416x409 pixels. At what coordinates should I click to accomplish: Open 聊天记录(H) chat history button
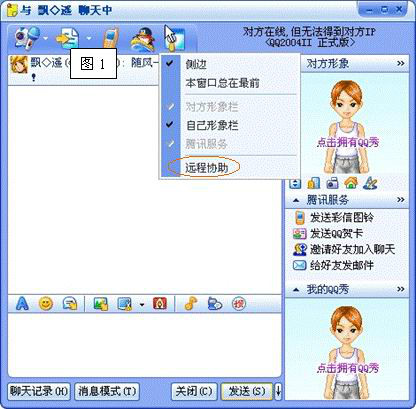tap(39, 391)
